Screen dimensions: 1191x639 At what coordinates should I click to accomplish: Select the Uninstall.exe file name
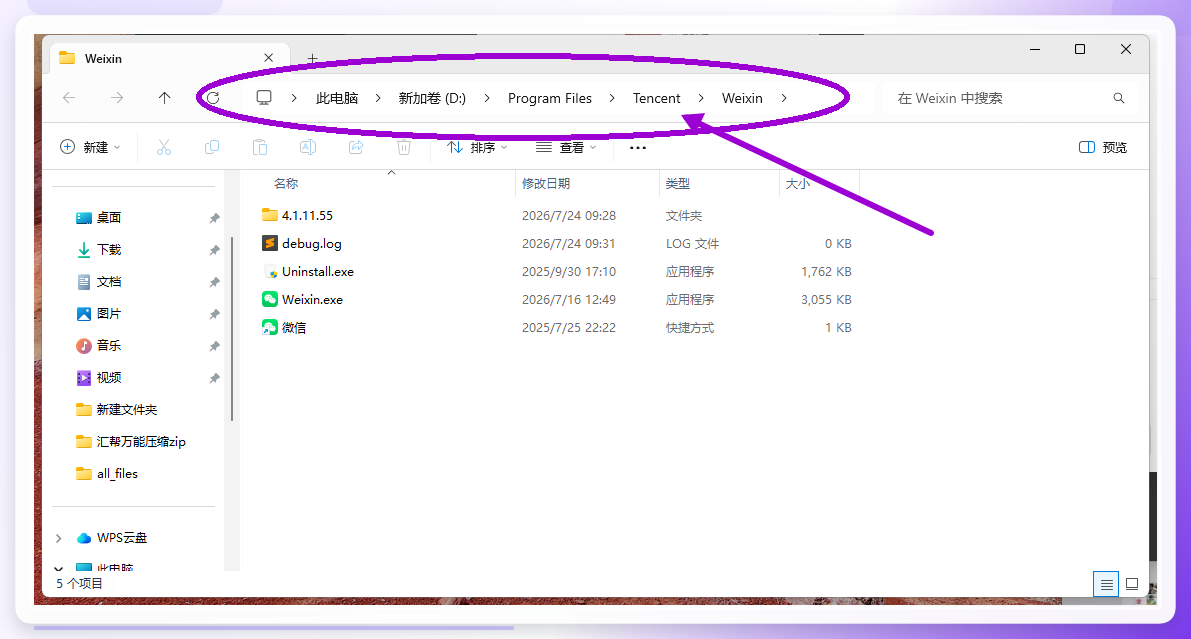[317, 271]
